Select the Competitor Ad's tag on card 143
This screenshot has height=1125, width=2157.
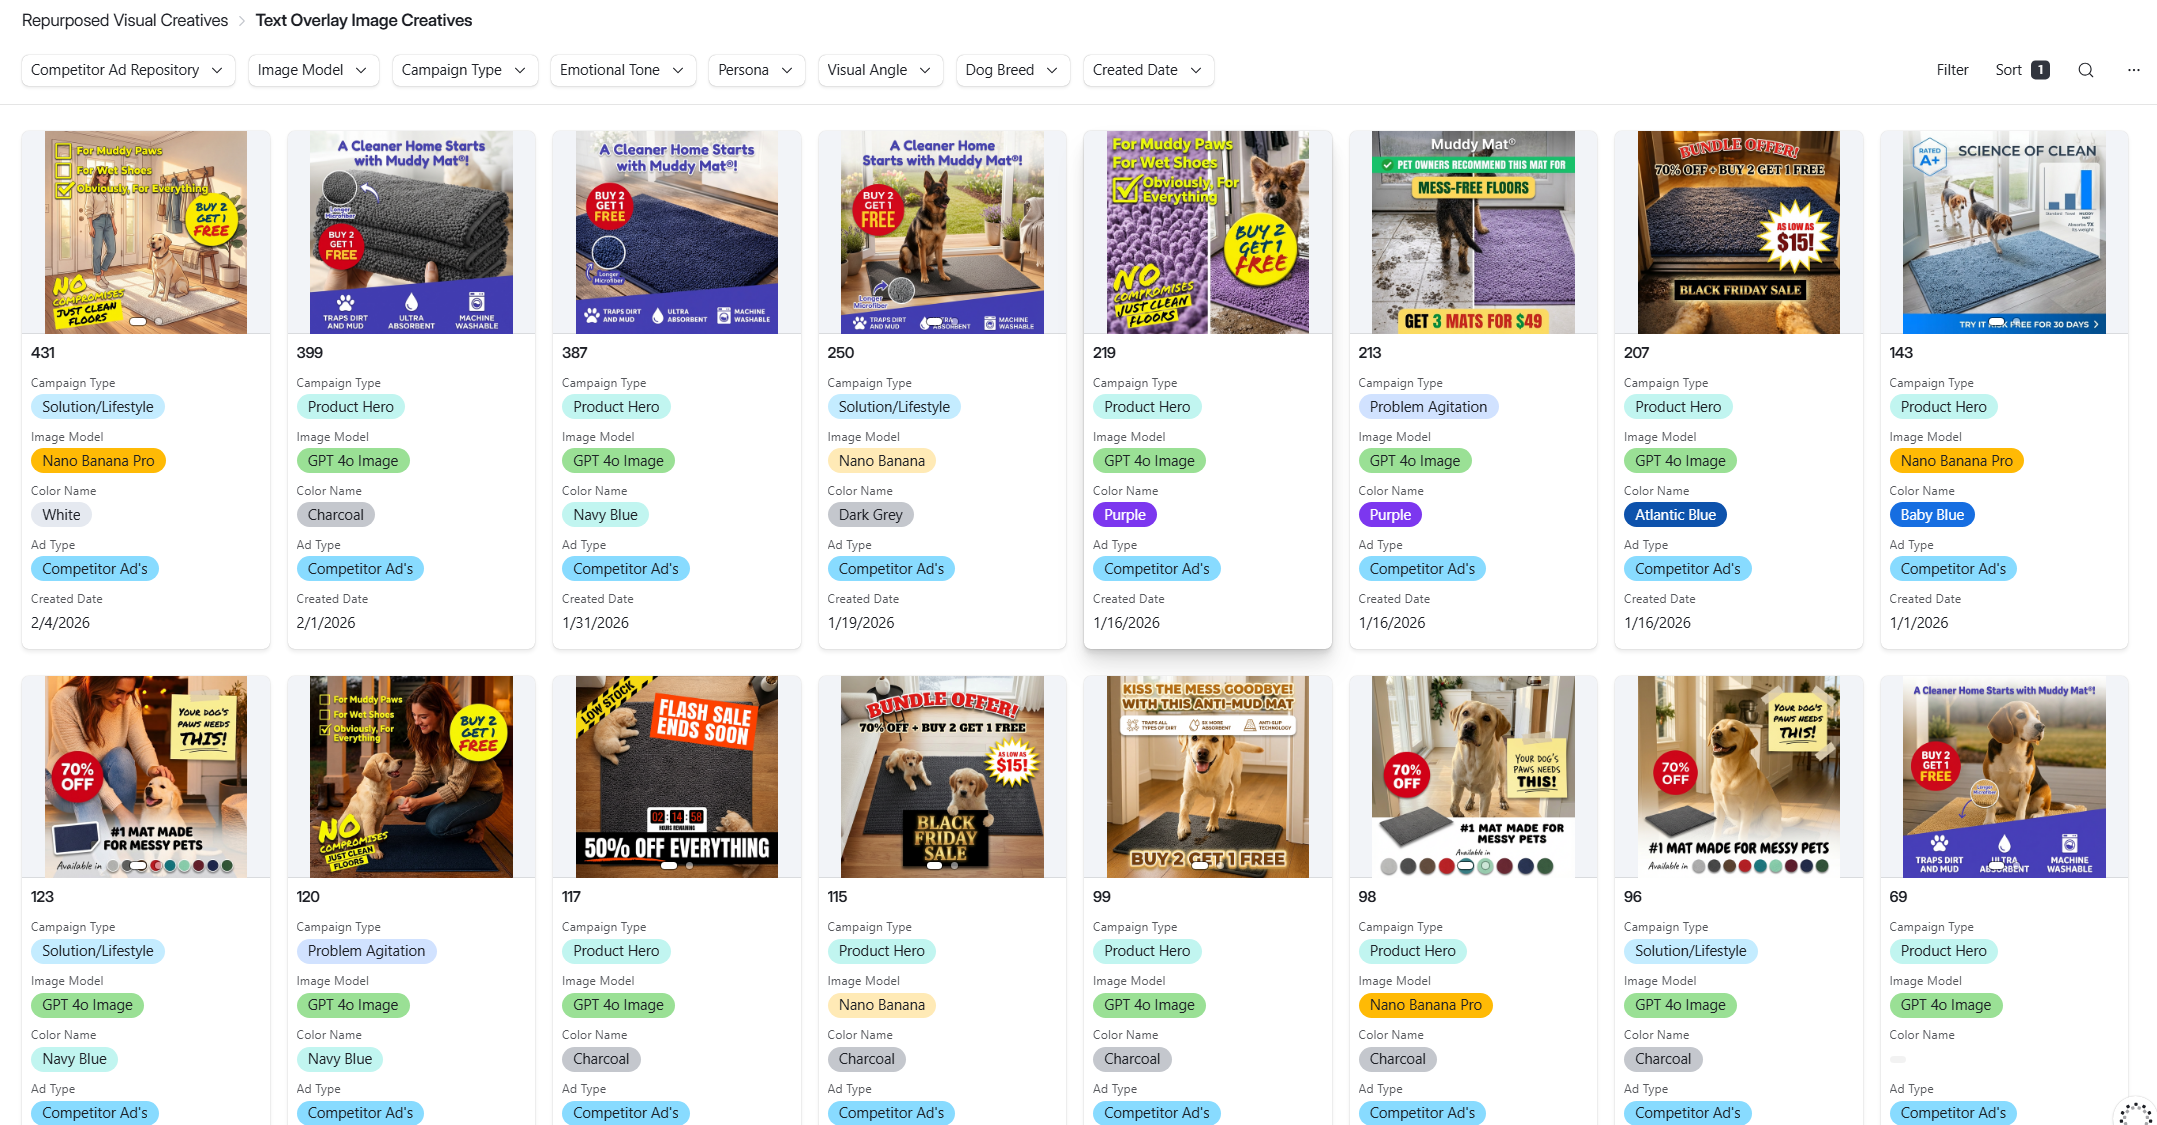coord(1953,569)
